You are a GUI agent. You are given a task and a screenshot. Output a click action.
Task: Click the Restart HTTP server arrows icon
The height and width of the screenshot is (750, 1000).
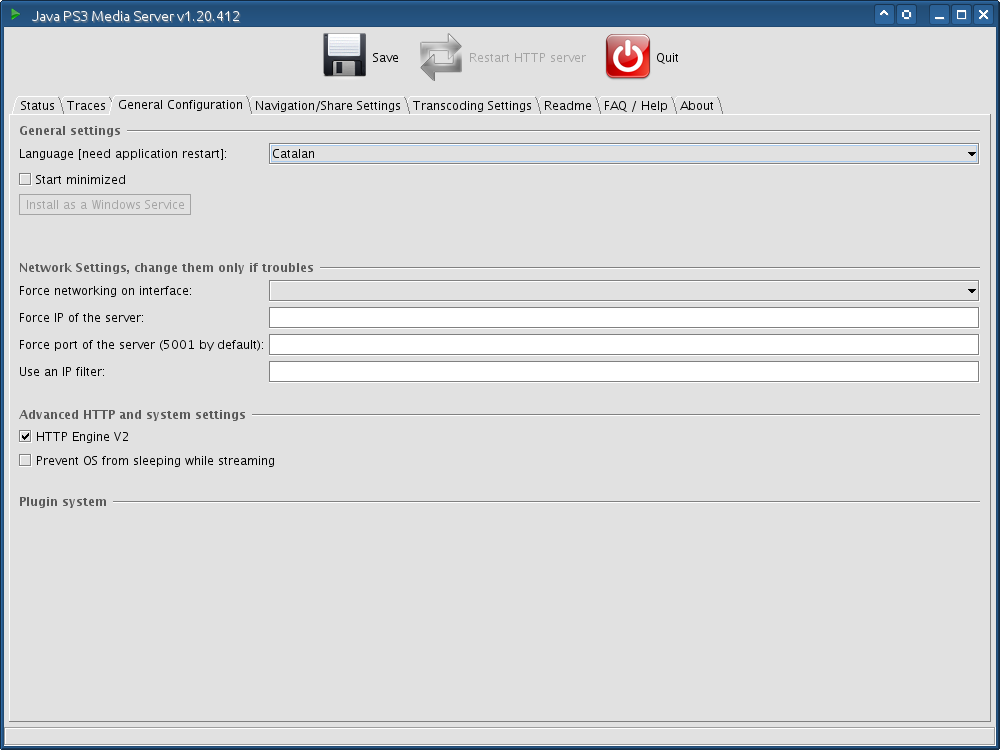(x=441, y=57)
